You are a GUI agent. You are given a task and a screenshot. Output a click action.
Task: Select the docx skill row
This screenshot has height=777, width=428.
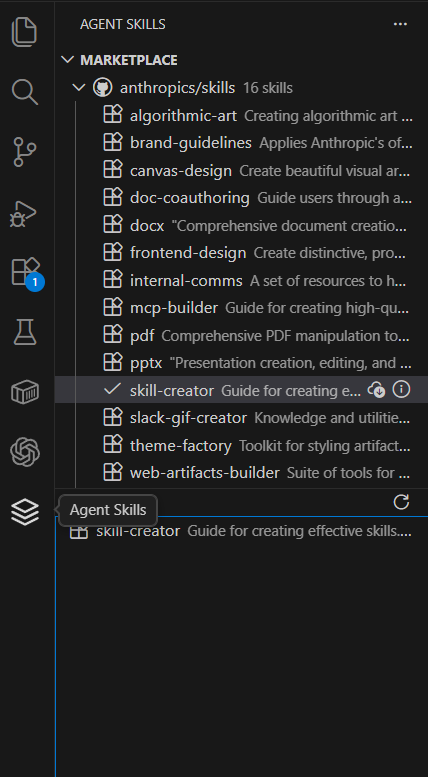[x=241, y=225]
